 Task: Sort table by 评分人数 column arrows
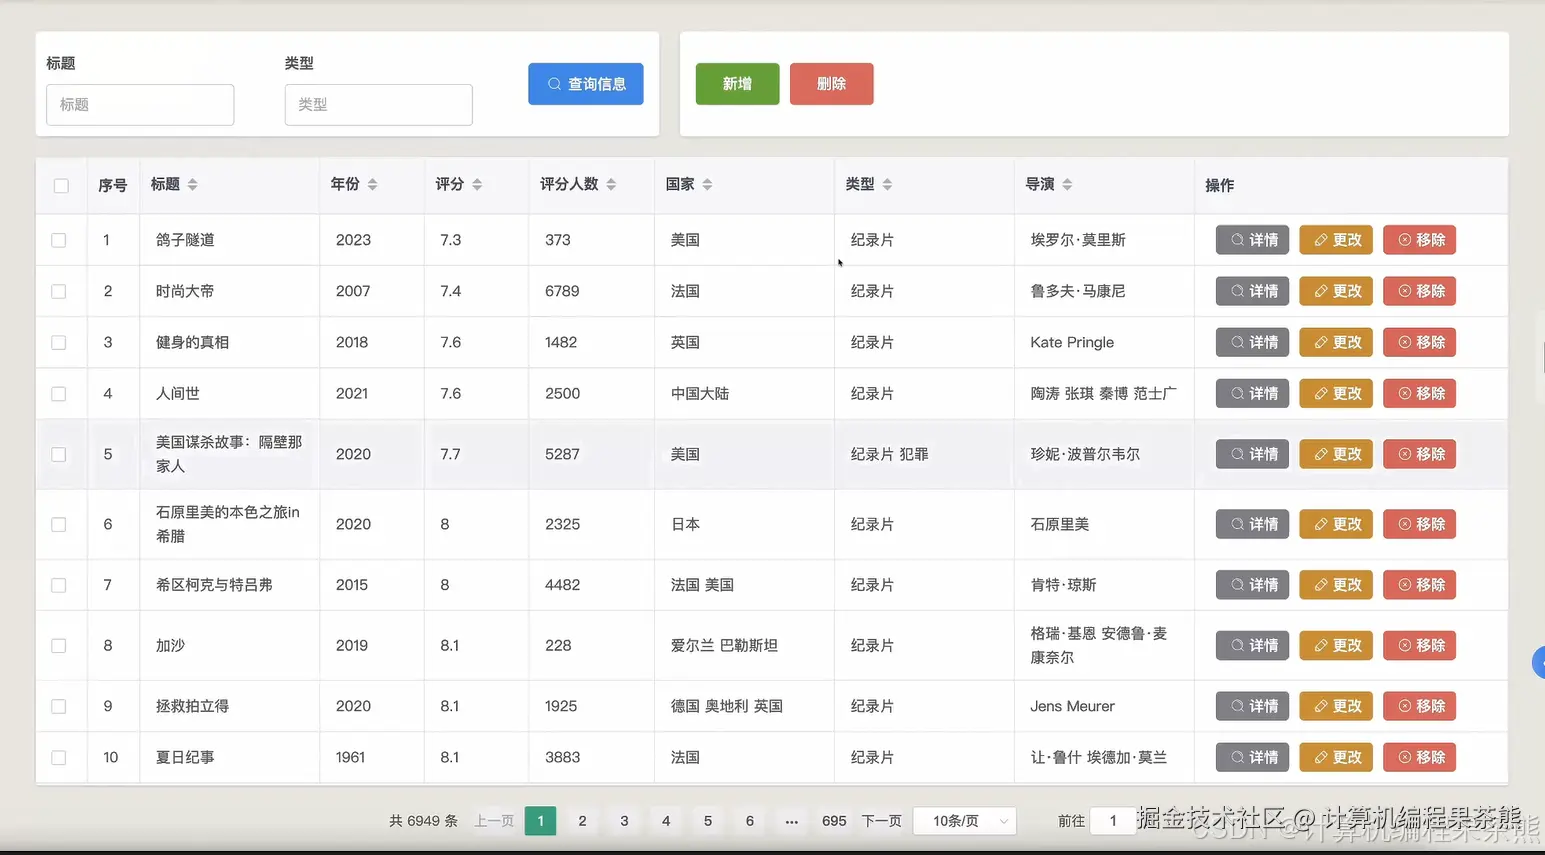click(611, 184)
